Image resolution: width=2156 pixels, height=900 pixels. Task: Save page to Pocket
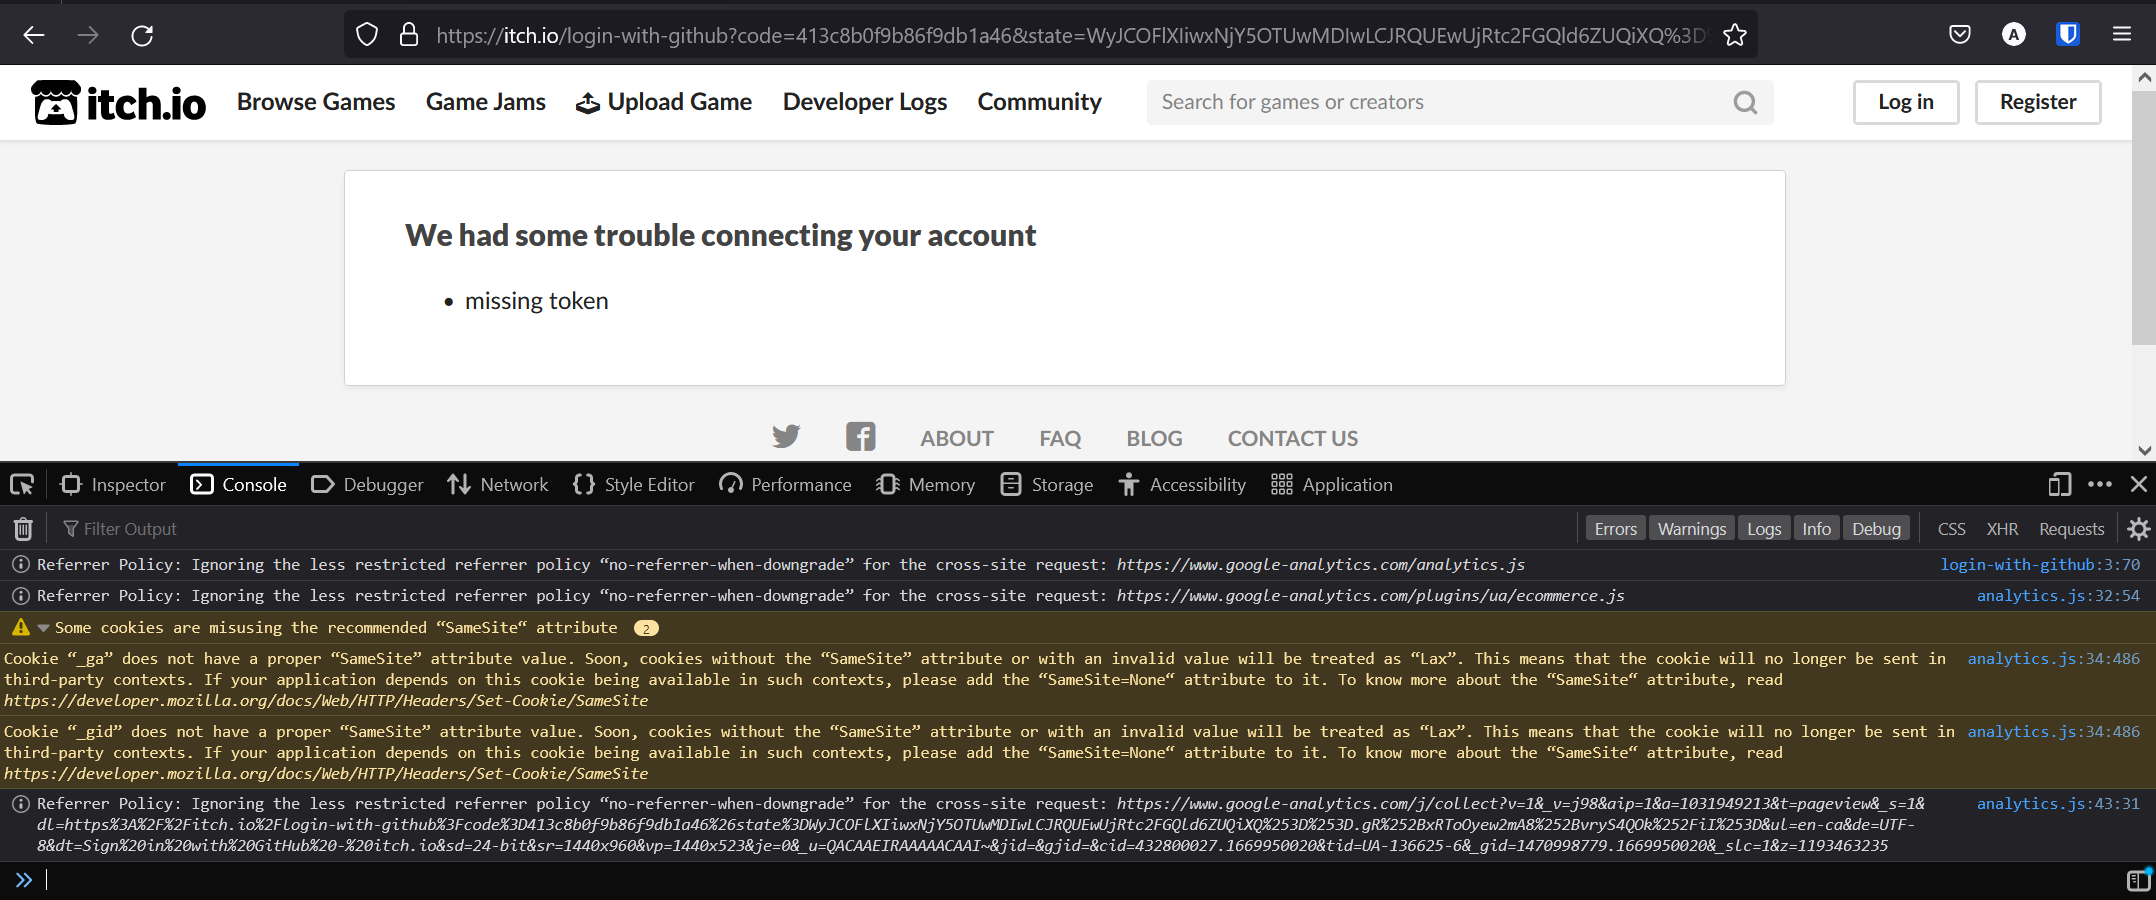point(1959,33)
